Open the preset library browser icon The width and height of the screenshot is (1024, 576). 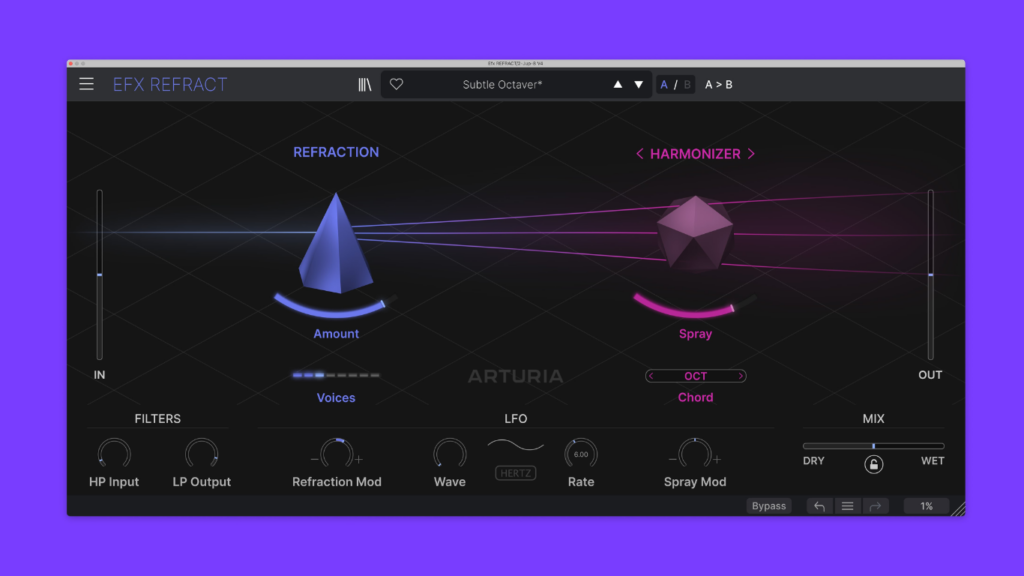click(x=365, y=84)
